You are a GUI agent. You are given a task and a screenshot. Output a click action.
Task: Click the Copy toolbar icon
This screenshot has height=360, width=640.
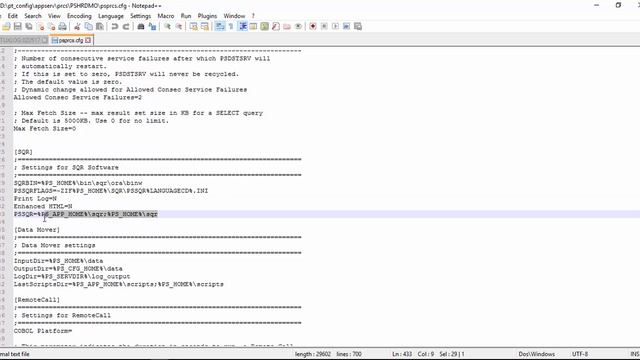click(x=88, y=27)
